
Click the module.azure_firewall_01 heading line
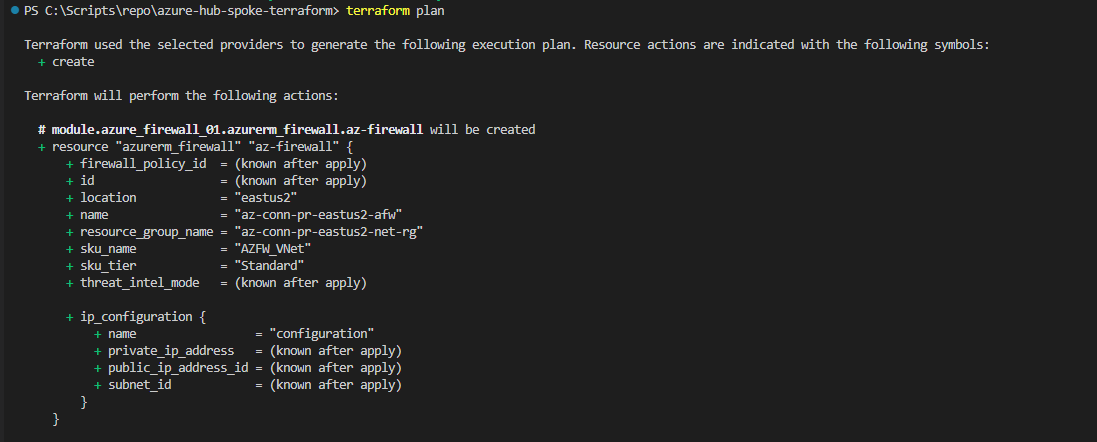tap(287, 129)
